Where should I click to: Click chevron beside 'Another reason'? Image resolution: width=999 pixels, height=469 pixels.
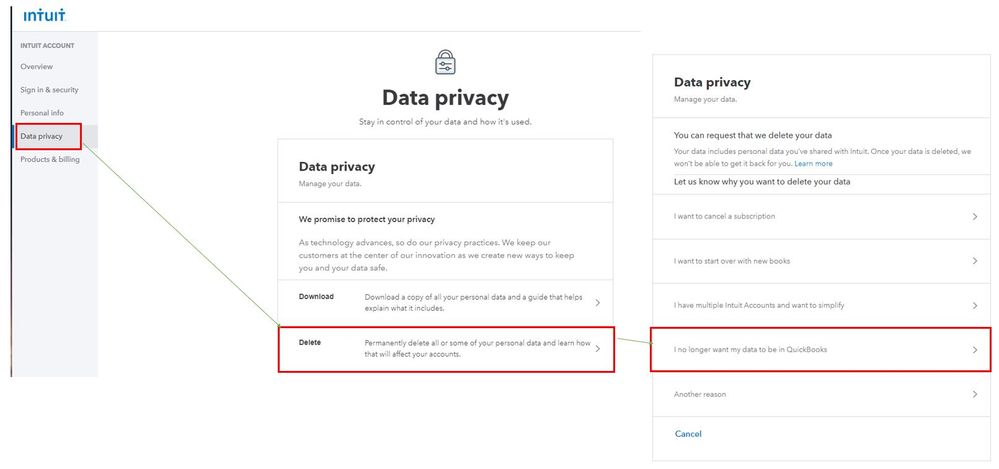pos(974,394)
